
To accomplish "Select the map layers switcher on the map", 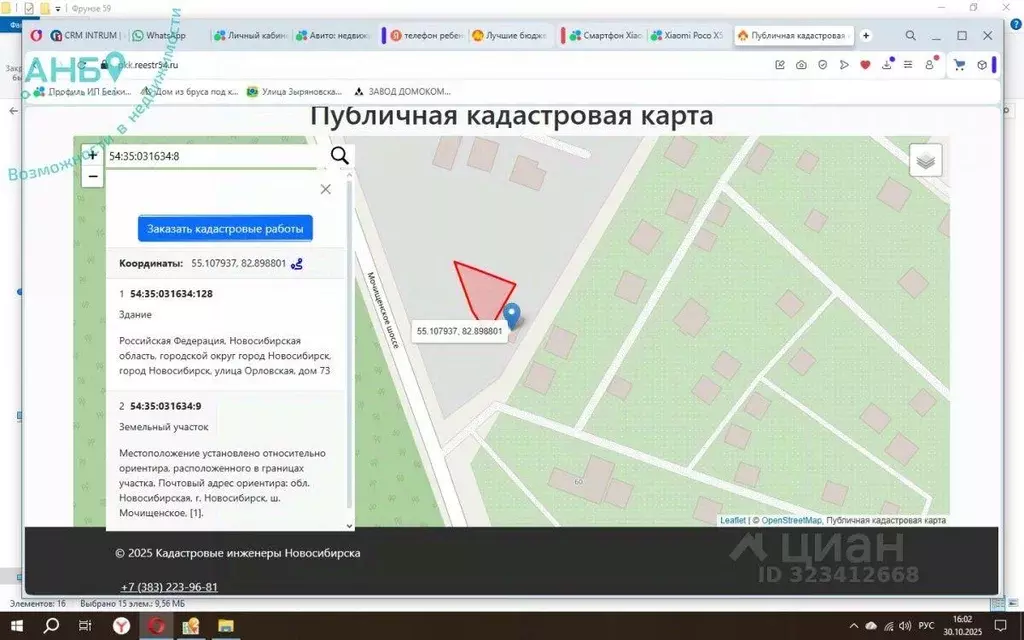I will (x=925, y=159).
